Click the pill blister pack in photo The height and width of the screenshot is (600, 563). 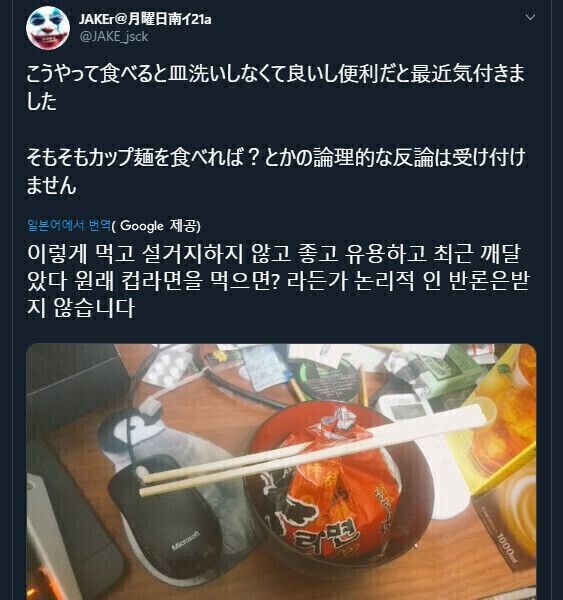pyautogui.click(x=169, y=365)
